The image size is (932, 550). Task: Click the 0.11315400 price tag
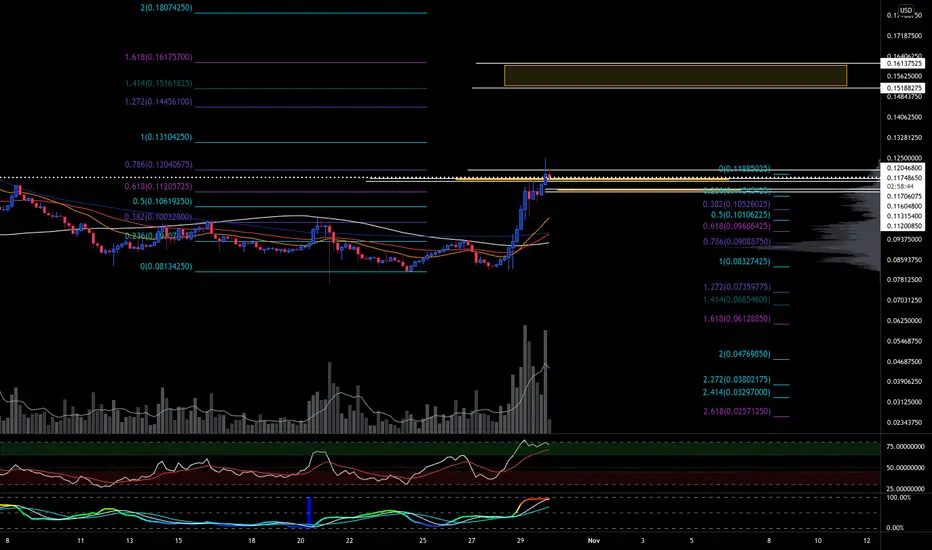[903, 216]
